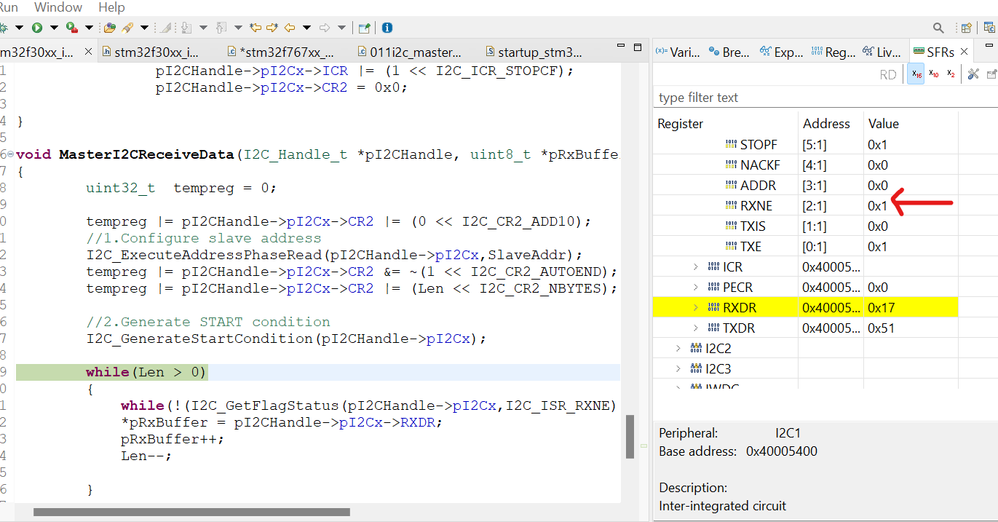Click the type filter text field
Screen dimensions: 998x522
825,97
